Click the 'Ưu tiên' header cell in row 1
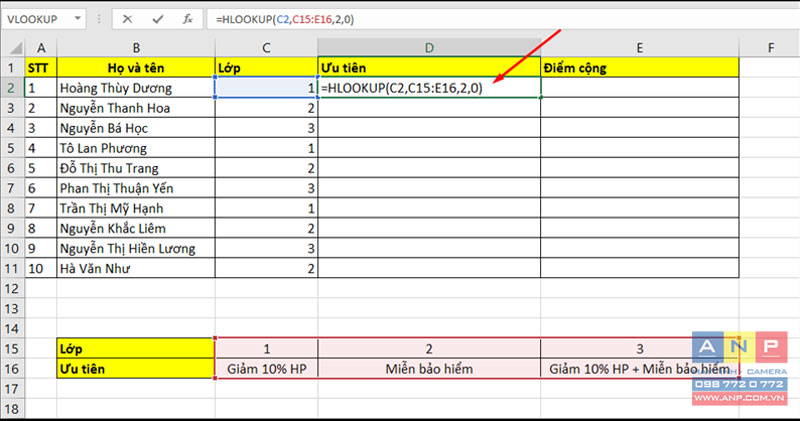The width and height of the screenshot is (800, 421). [429, 67]
